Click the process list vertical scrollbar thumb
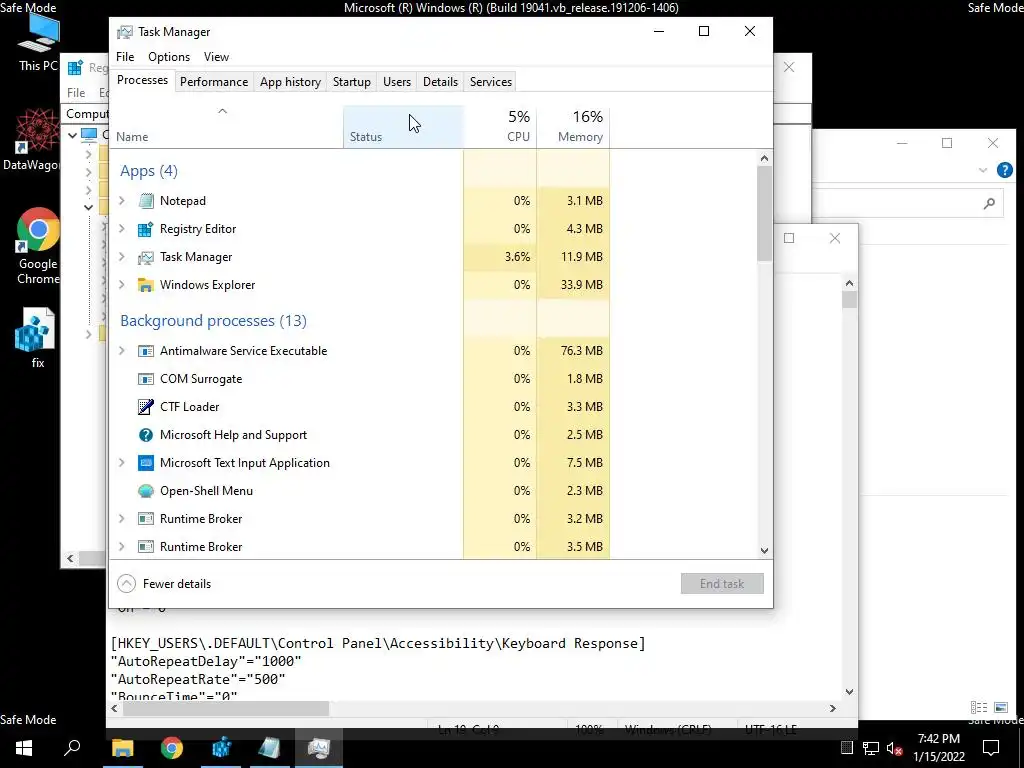Image resolution: width=1024 pixels, height=768 pixels. (764, 214)
